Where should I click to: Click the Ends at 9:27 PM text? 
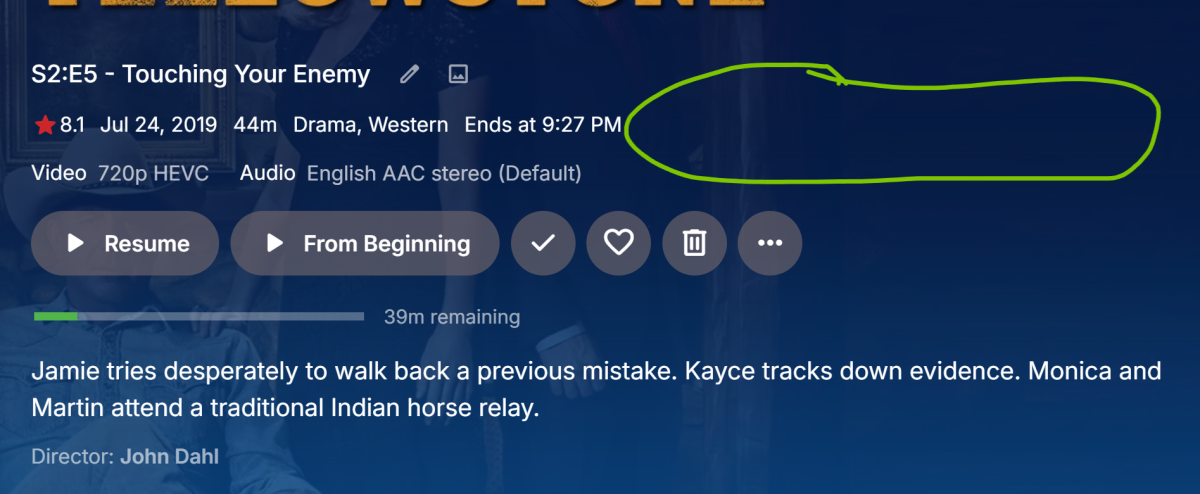click(x=543, y=126)
